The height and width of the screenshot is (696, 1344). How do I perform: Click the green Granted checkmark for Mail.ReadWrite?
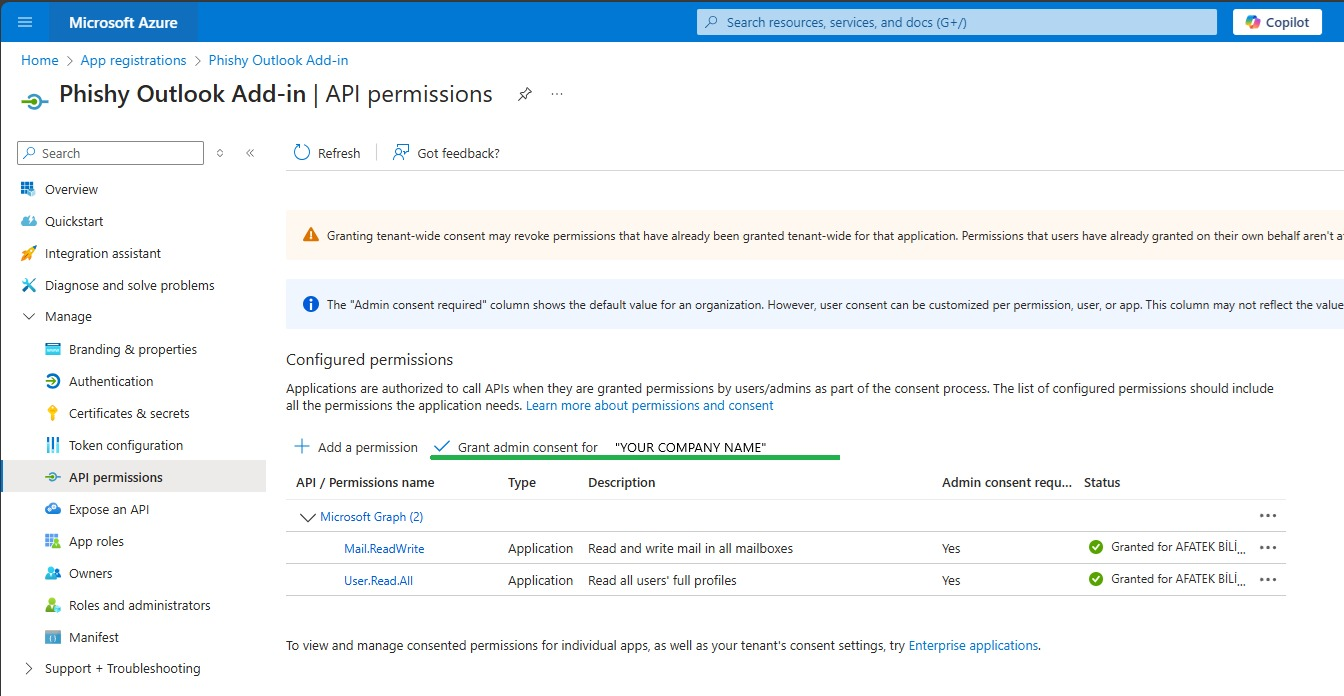click(x=1096, y=547)
